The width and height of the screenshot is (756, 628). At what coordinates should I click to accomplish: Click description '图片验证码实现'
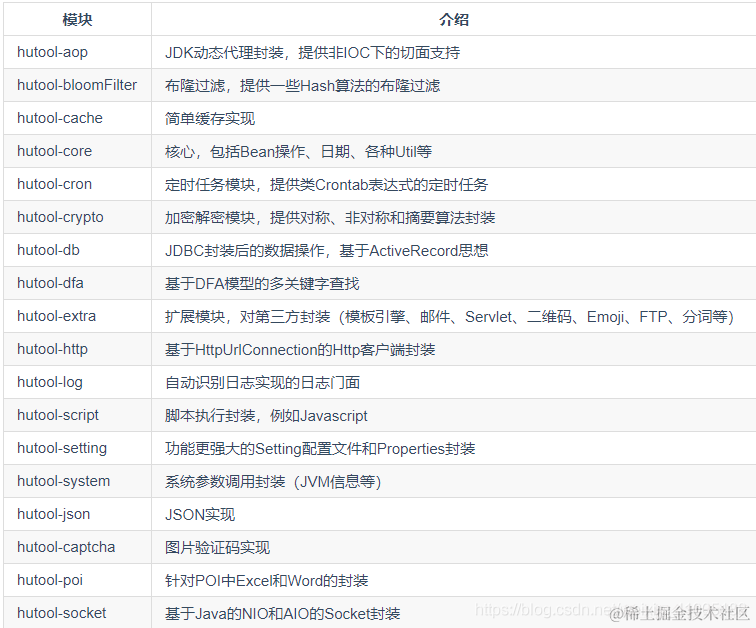click(217, 548)
